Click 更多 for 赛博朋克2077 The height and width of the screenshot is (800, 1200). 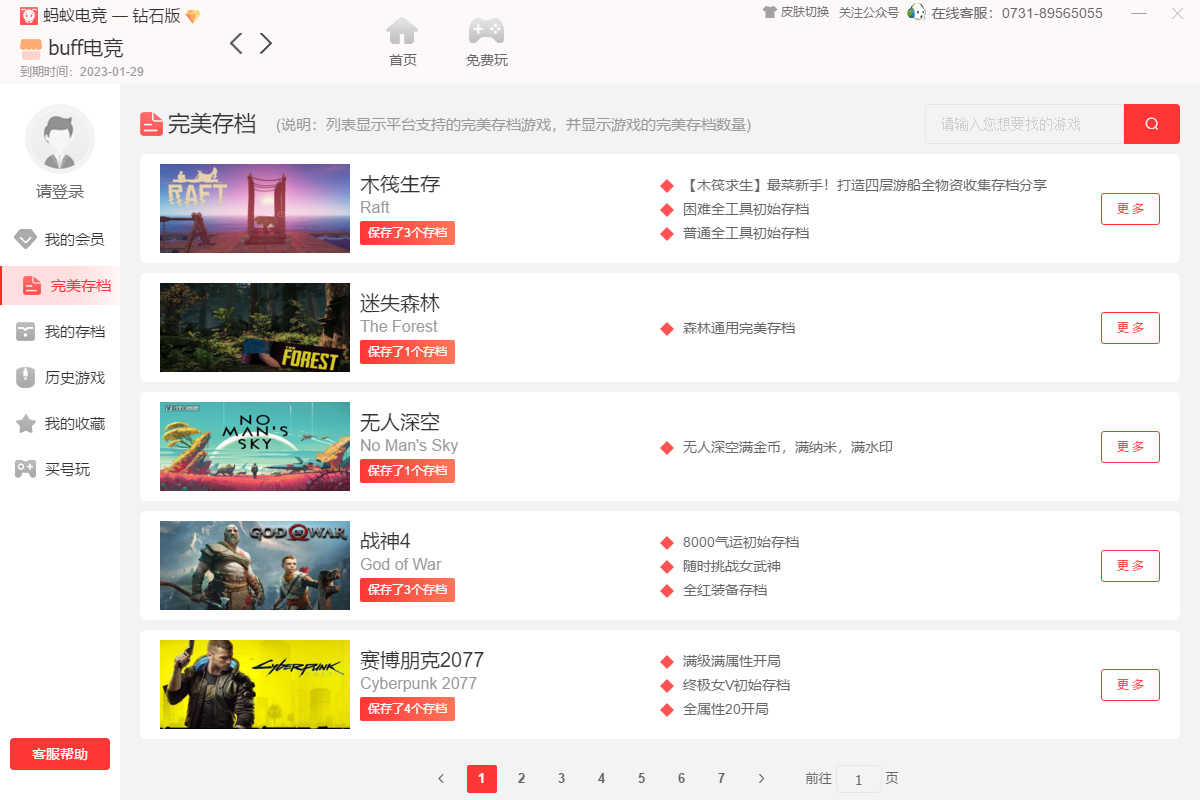pos(1130,685)
